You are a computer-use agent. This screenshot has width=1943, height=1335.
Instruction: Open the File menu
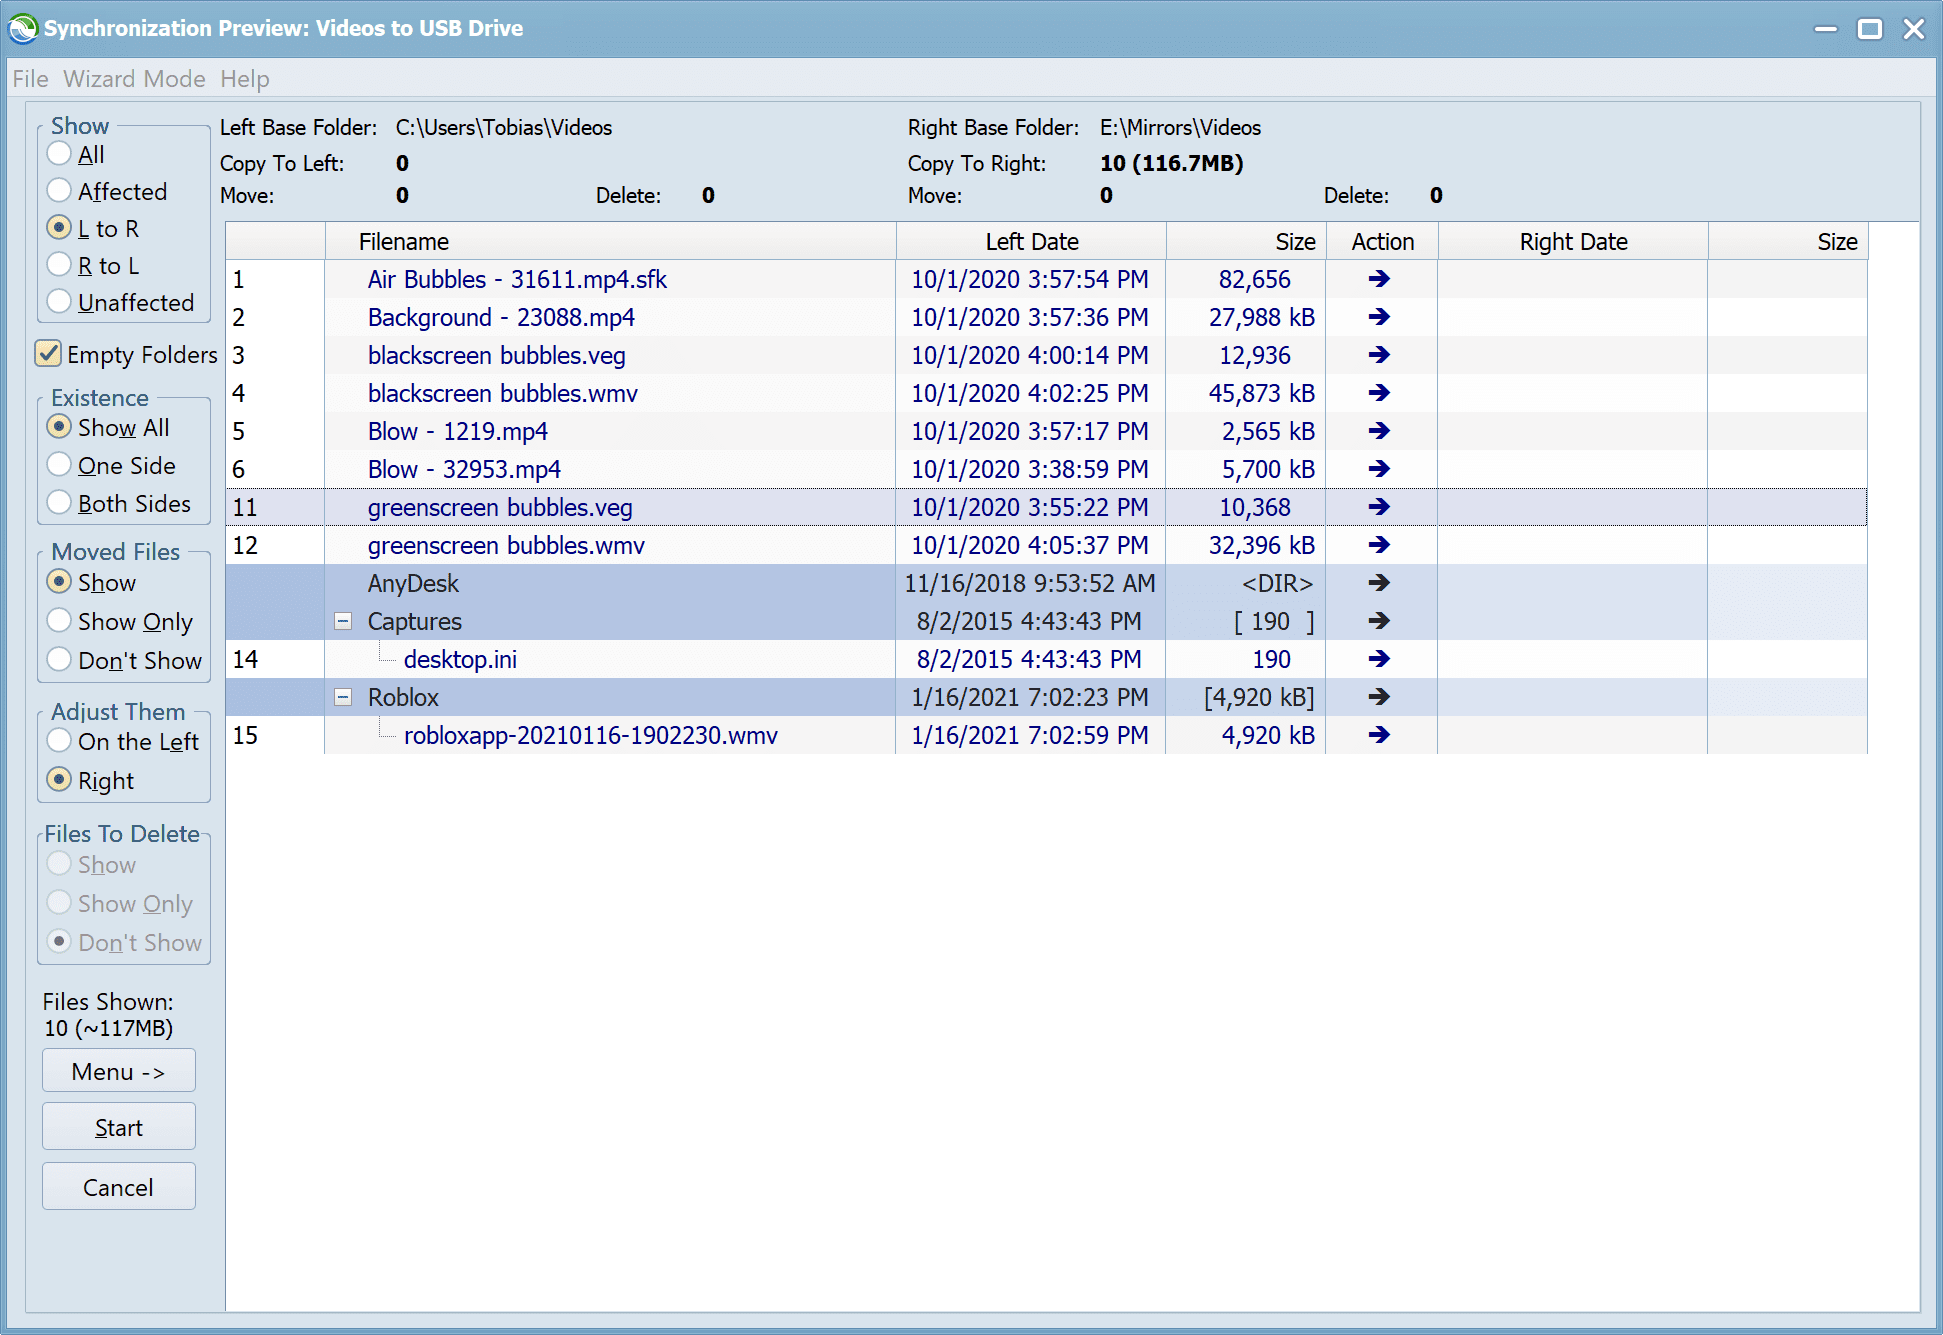30,78
